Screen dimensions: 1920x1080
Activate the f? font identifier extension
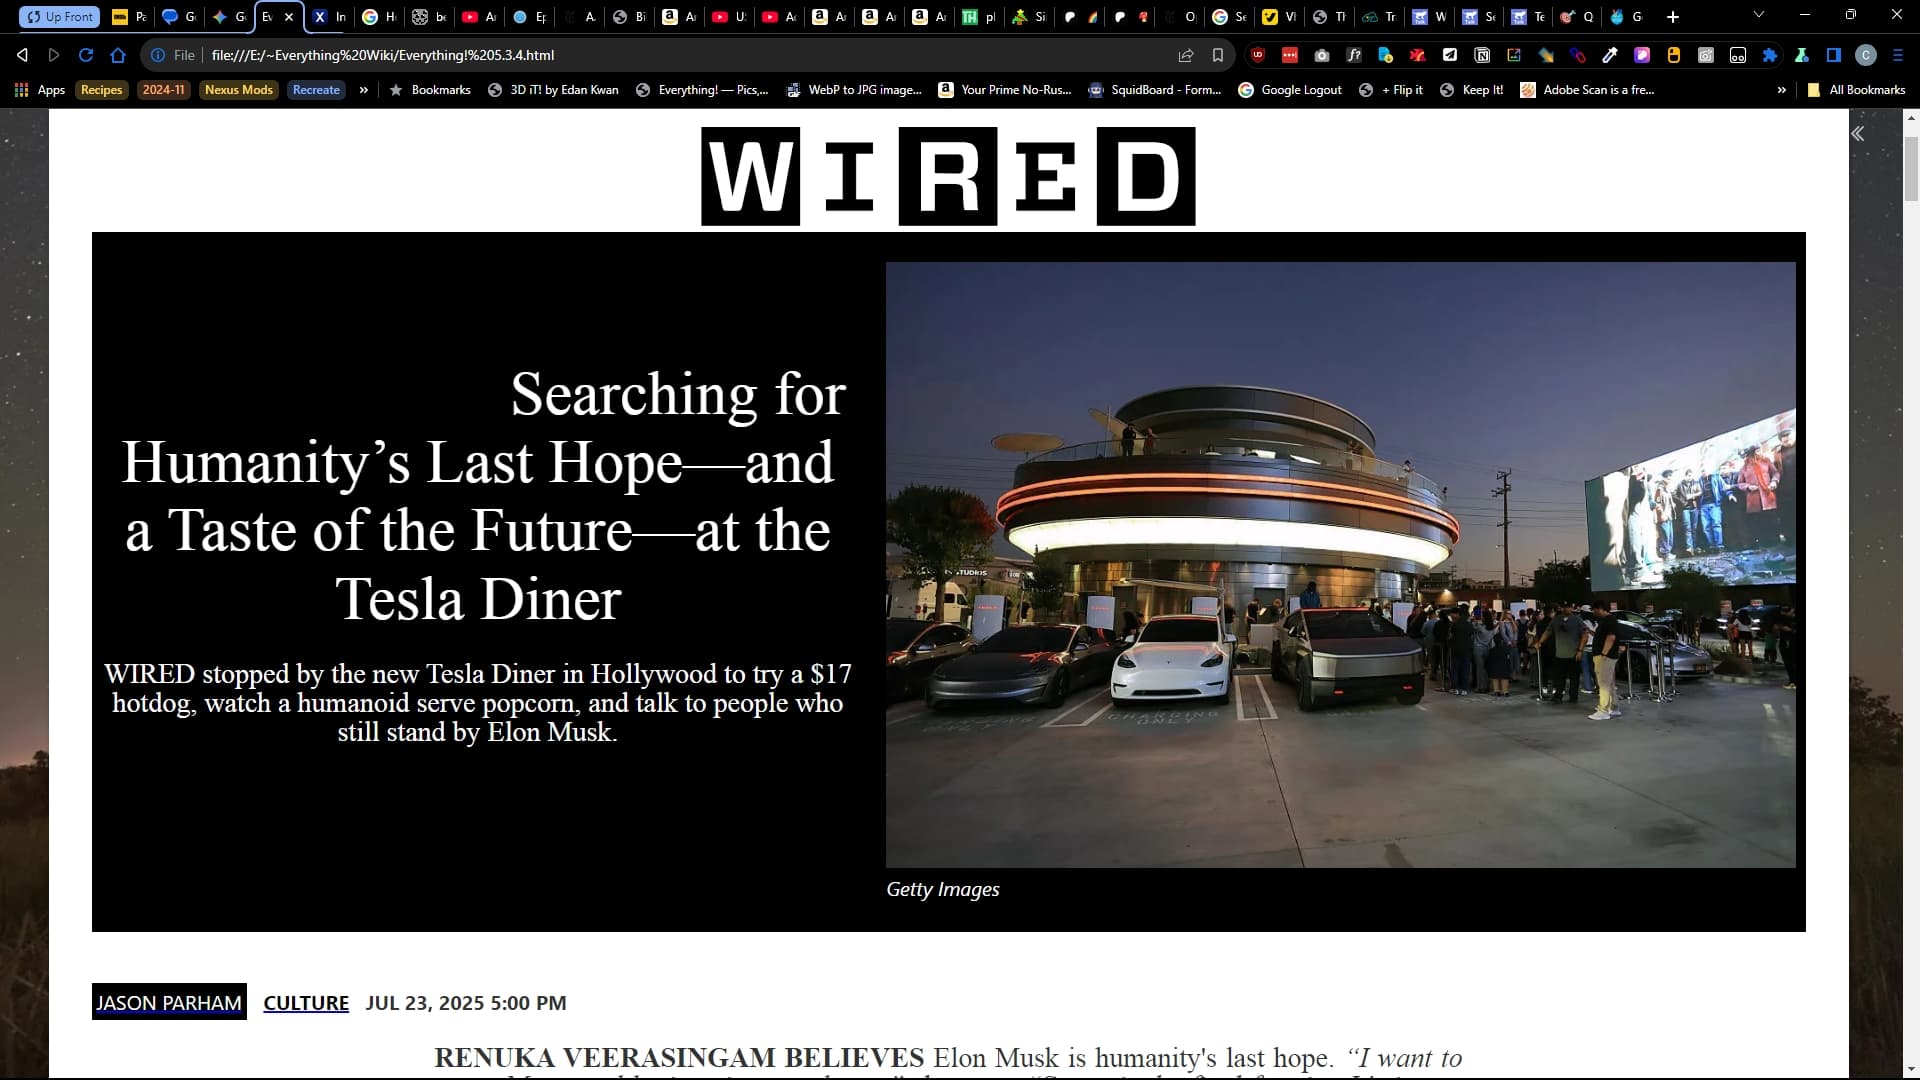(1354, 55)
